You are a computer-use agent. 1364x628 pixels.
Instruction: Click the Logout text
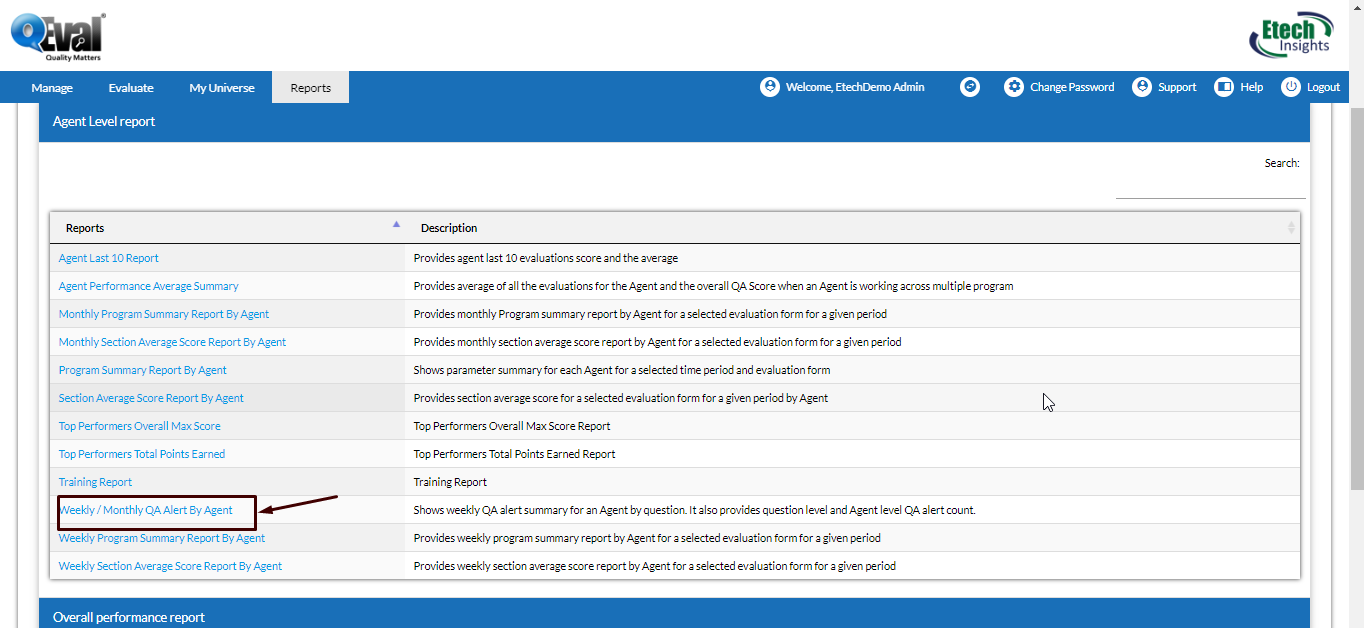pos(1323,87)
